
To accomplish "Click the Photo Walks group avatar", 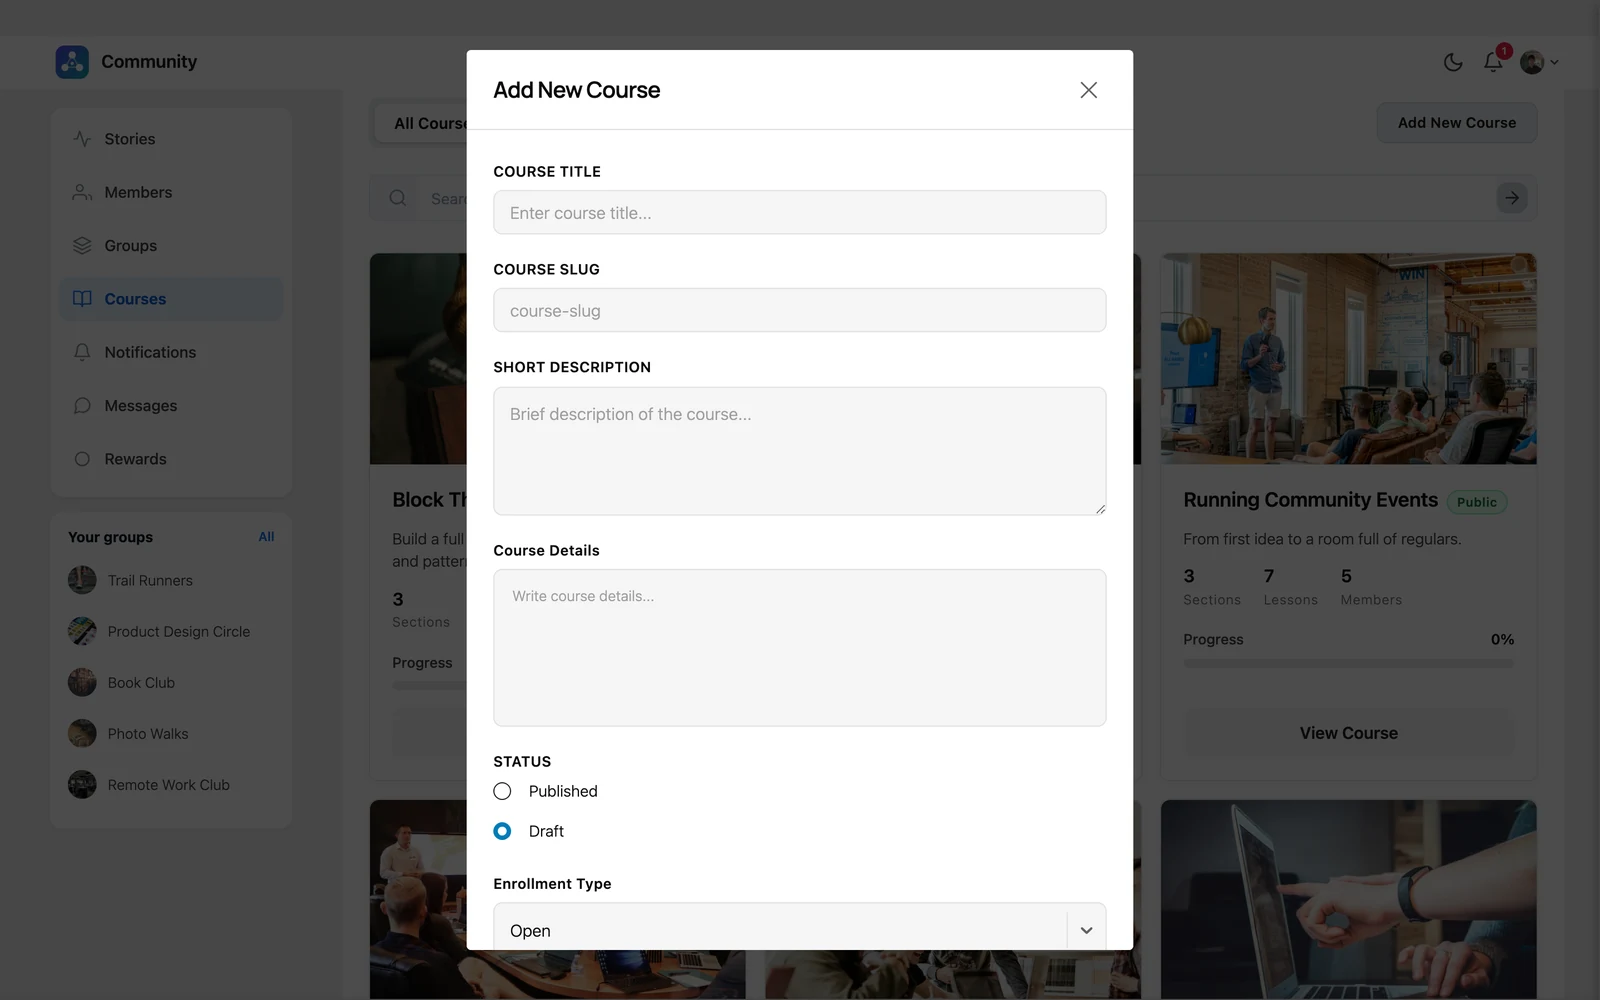I will click(82, 734).
